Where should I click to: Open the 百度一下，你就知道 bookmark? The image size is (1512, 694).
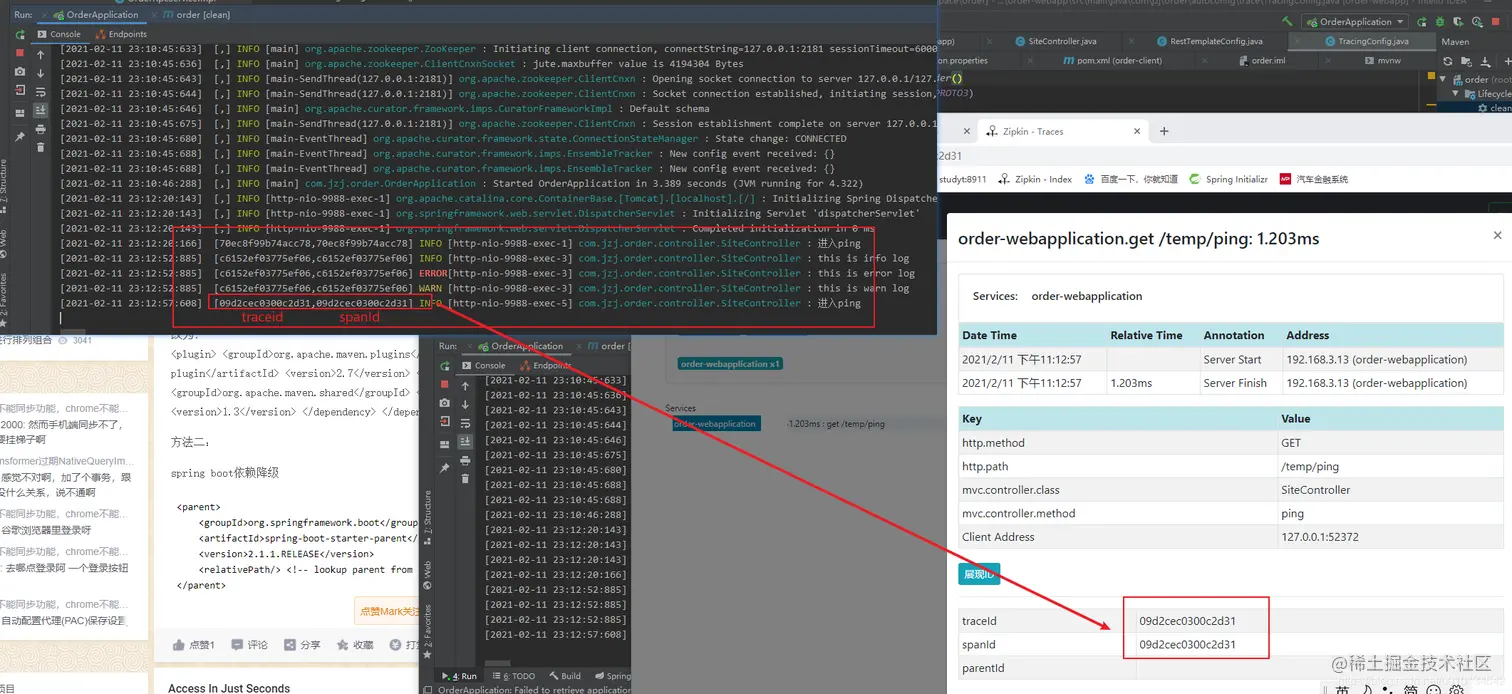click(x=1130, y=179)
